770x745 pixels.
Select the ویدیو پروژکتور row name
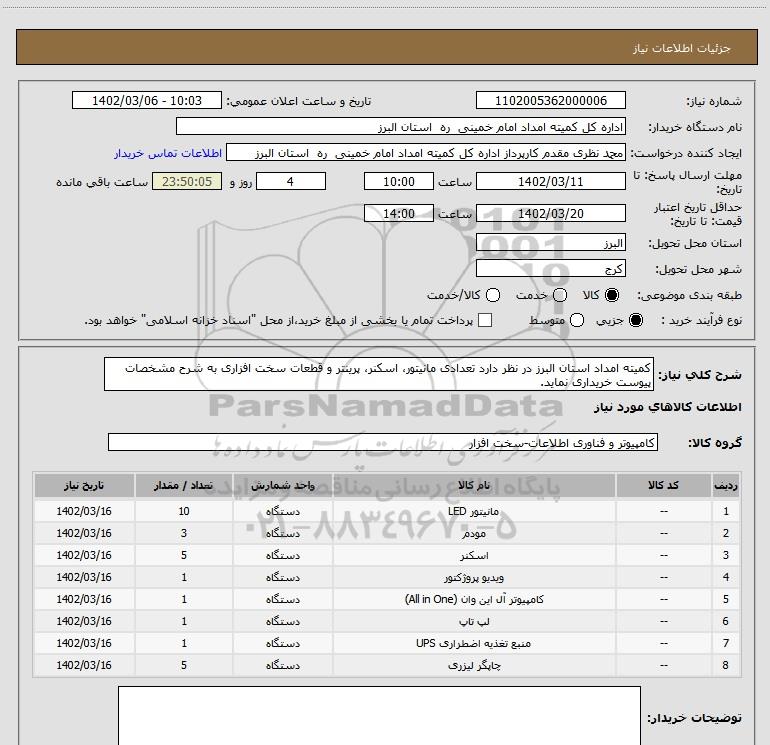tap(474, 578)
